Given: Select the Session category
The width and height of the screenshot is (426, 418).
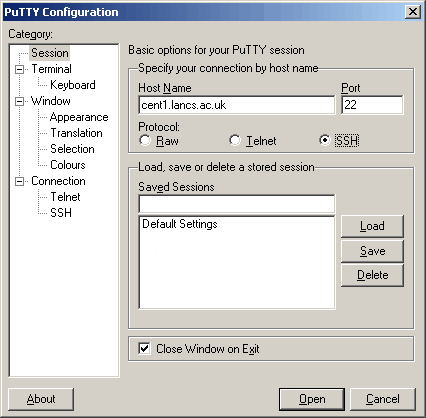Looking at the screenshot, I should tap(50, 53).
